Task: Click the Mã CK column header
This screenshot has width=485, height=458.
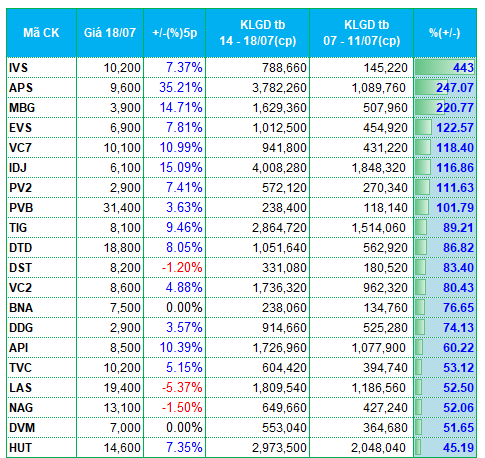Action: tap(41, 33)
